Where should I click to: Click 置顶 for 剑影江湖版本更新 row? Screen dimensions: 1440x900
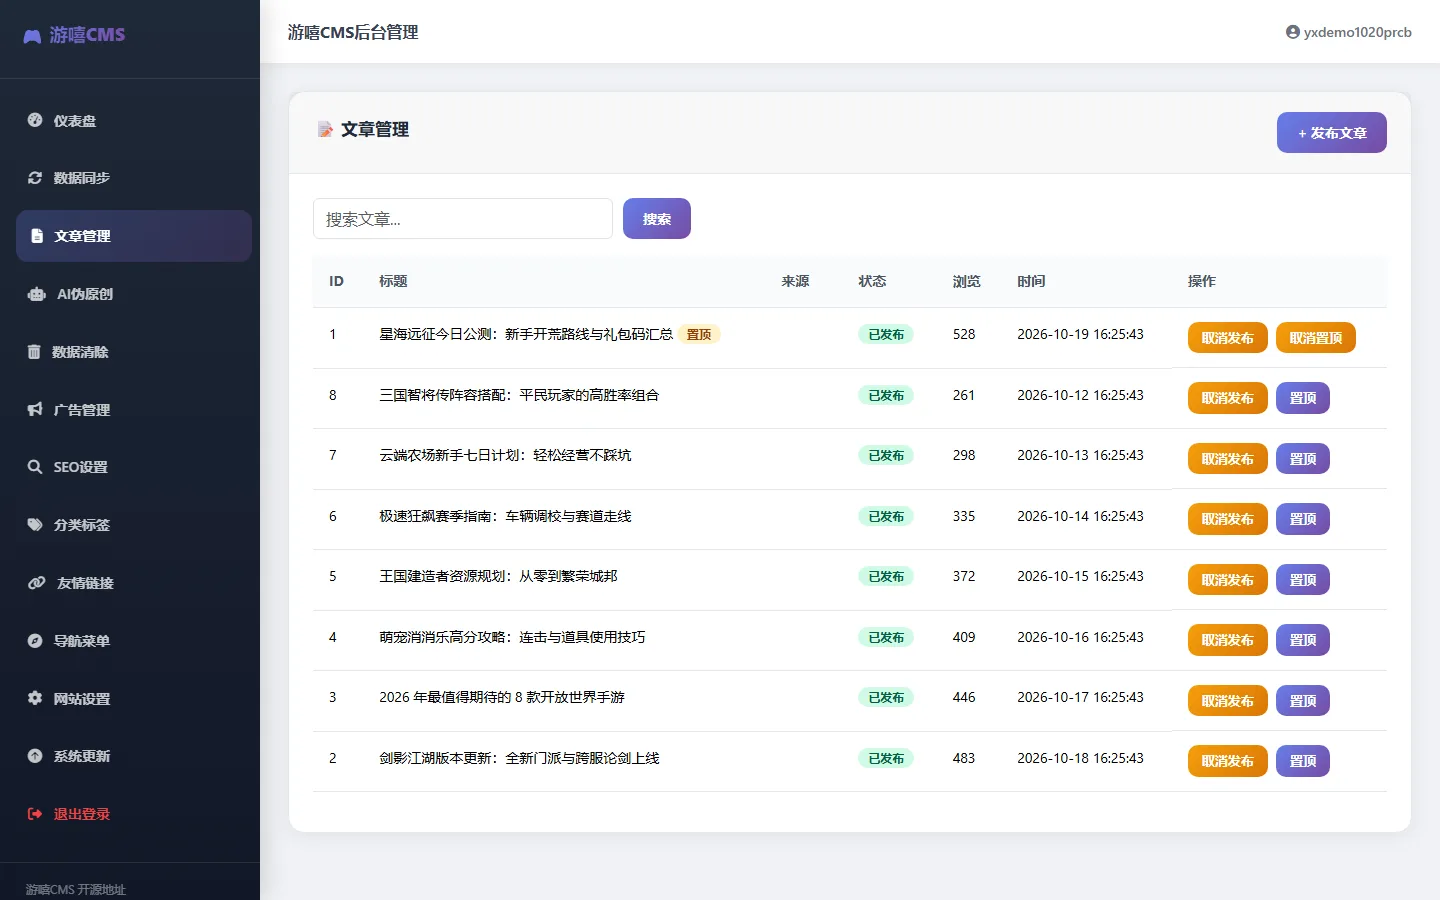pos(1303,761)
